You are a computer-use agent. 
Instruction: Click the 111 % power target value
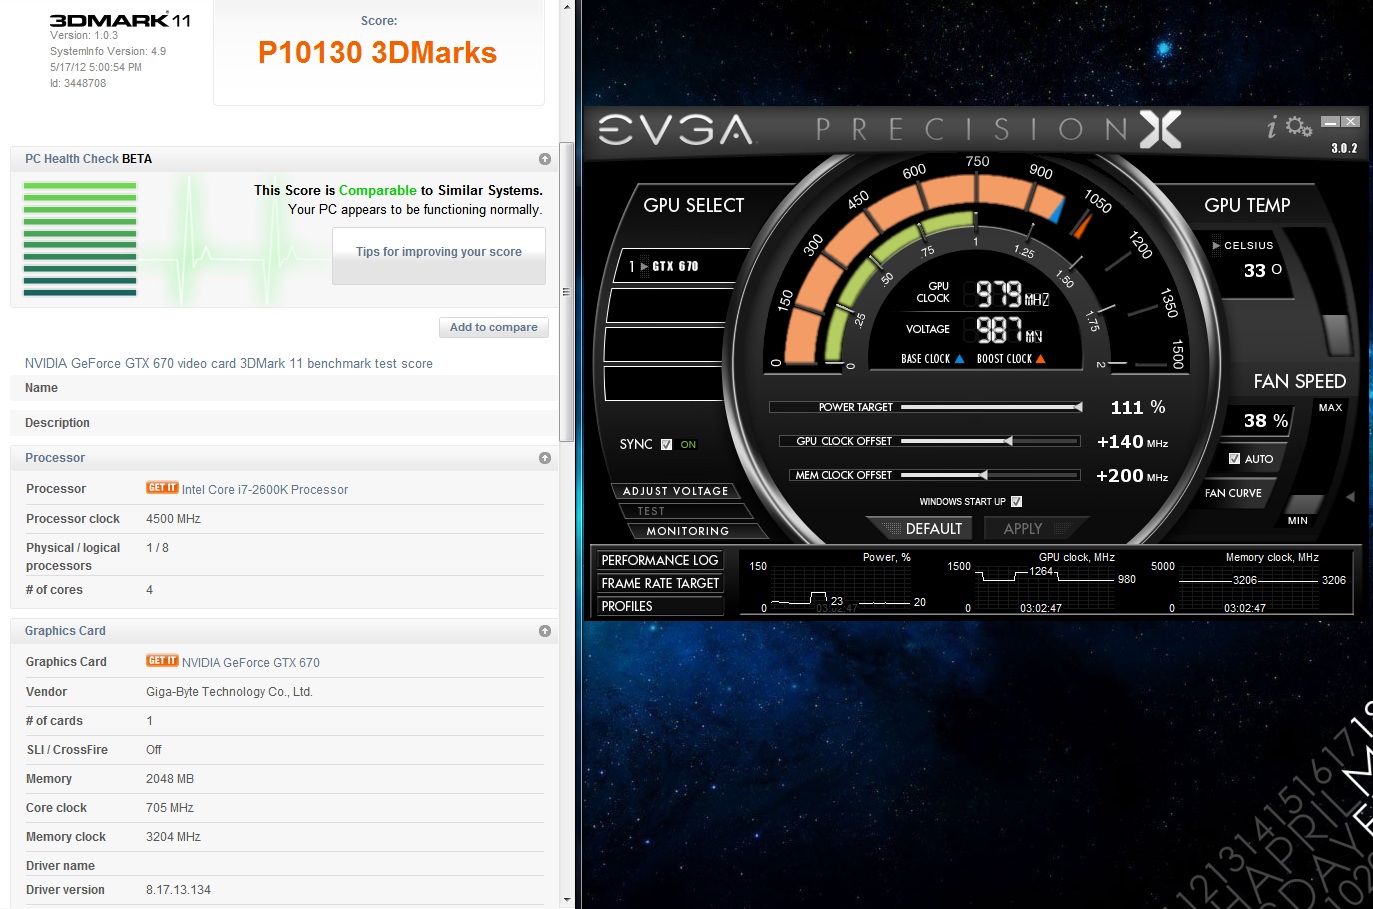click(1138, 407)
